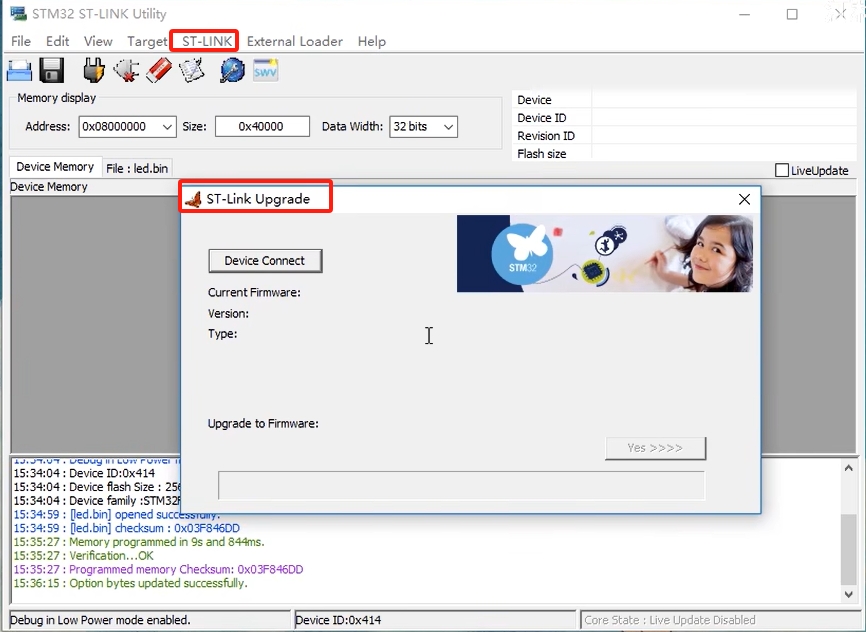
Task: Toggle the LiveUpdate checkbox
Action: tap(781, 170)
